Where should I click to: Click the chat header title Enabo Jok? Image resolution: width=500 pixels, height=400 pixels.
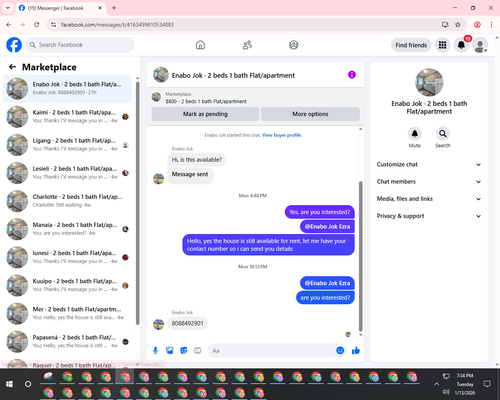tap(233, 75)
